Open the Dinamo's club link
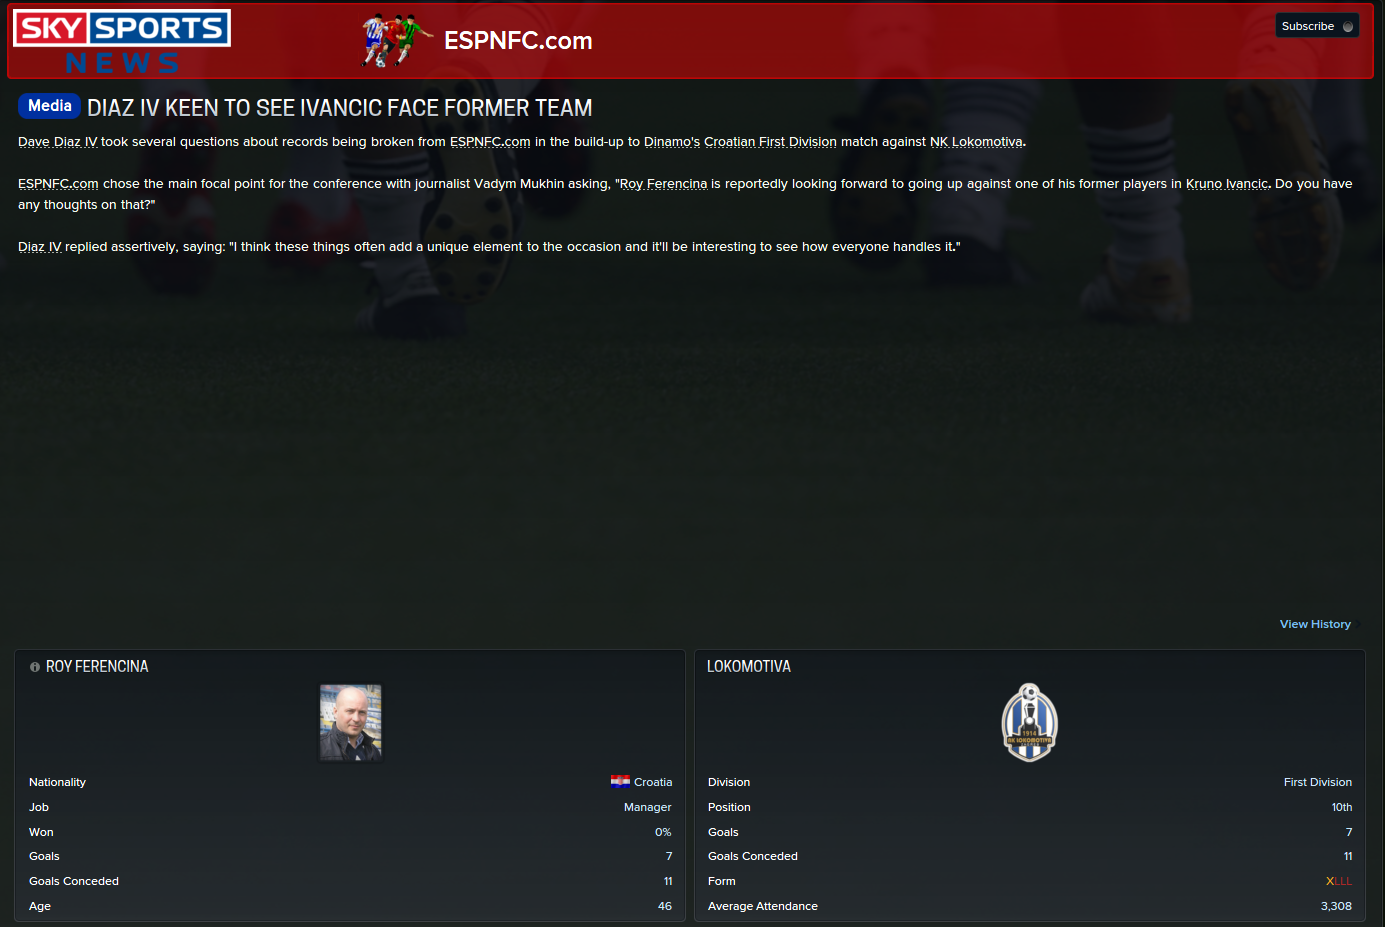The height and width of the screenshot is (927, 1385). [x=672, y=142]
